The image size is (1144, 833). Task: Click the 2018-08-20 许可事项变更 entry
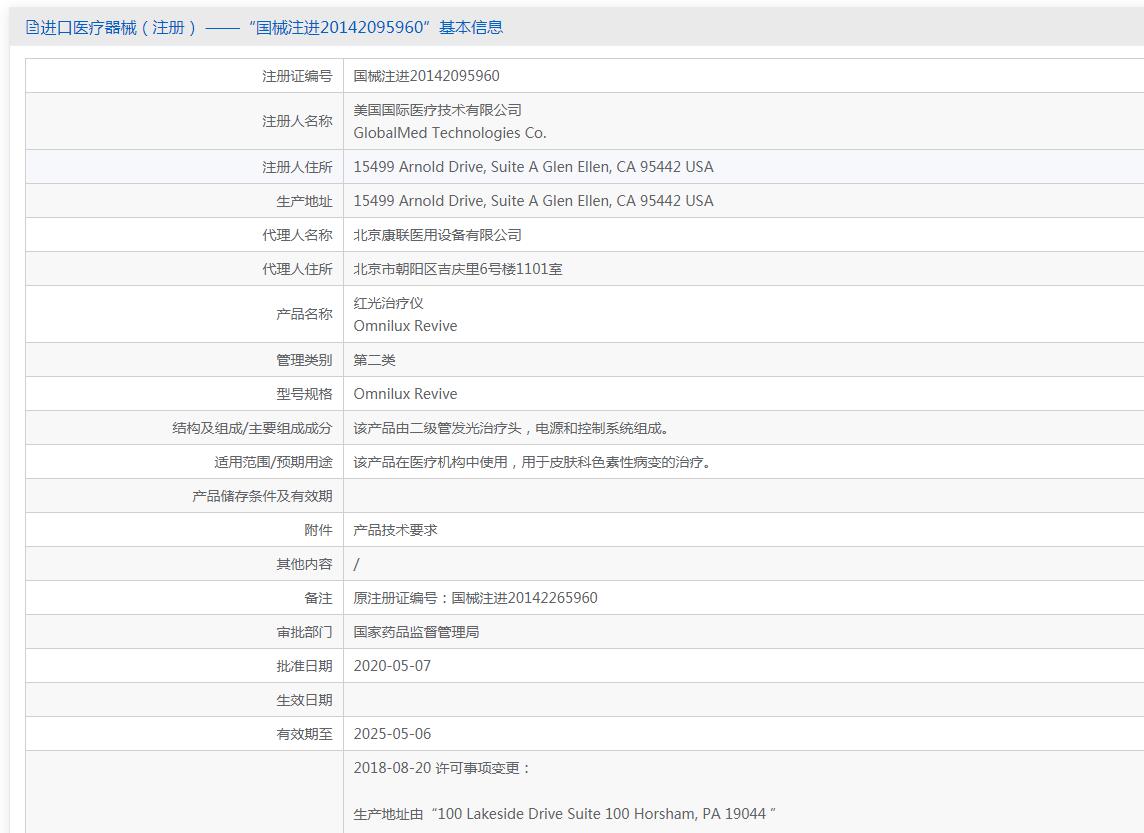[442, 768]
